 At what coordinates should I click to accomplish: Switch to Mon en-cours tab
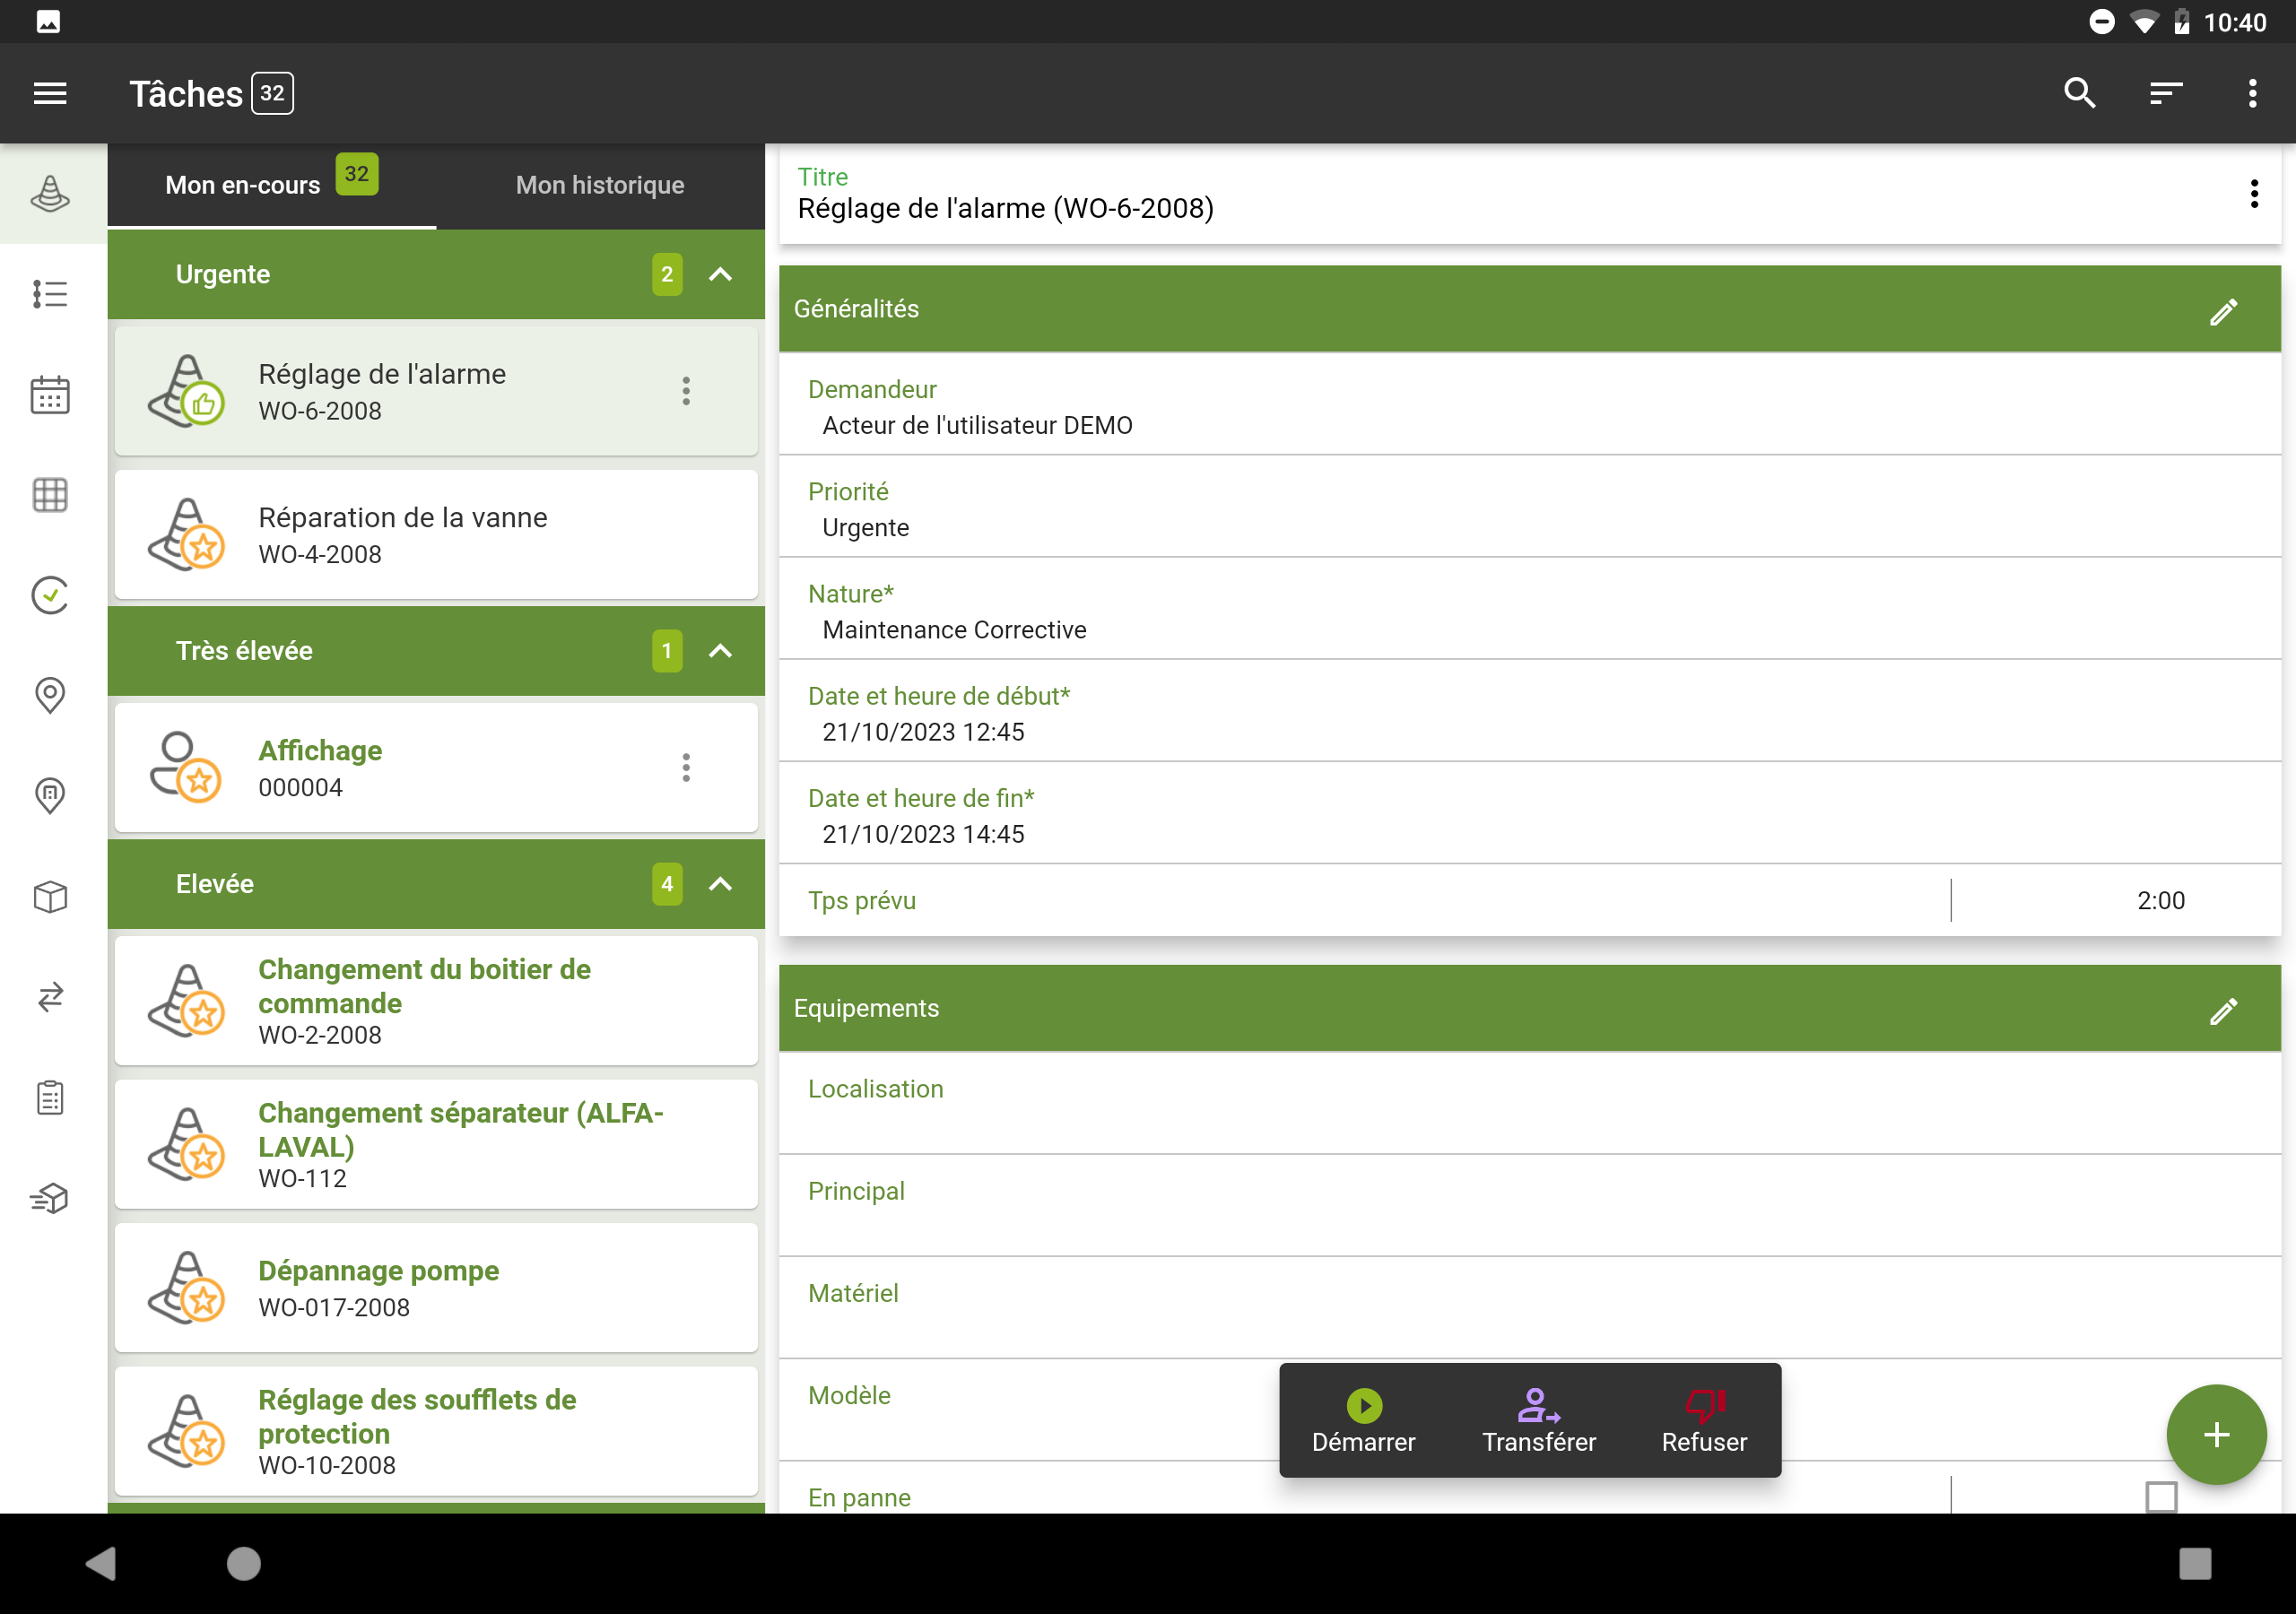272,186
